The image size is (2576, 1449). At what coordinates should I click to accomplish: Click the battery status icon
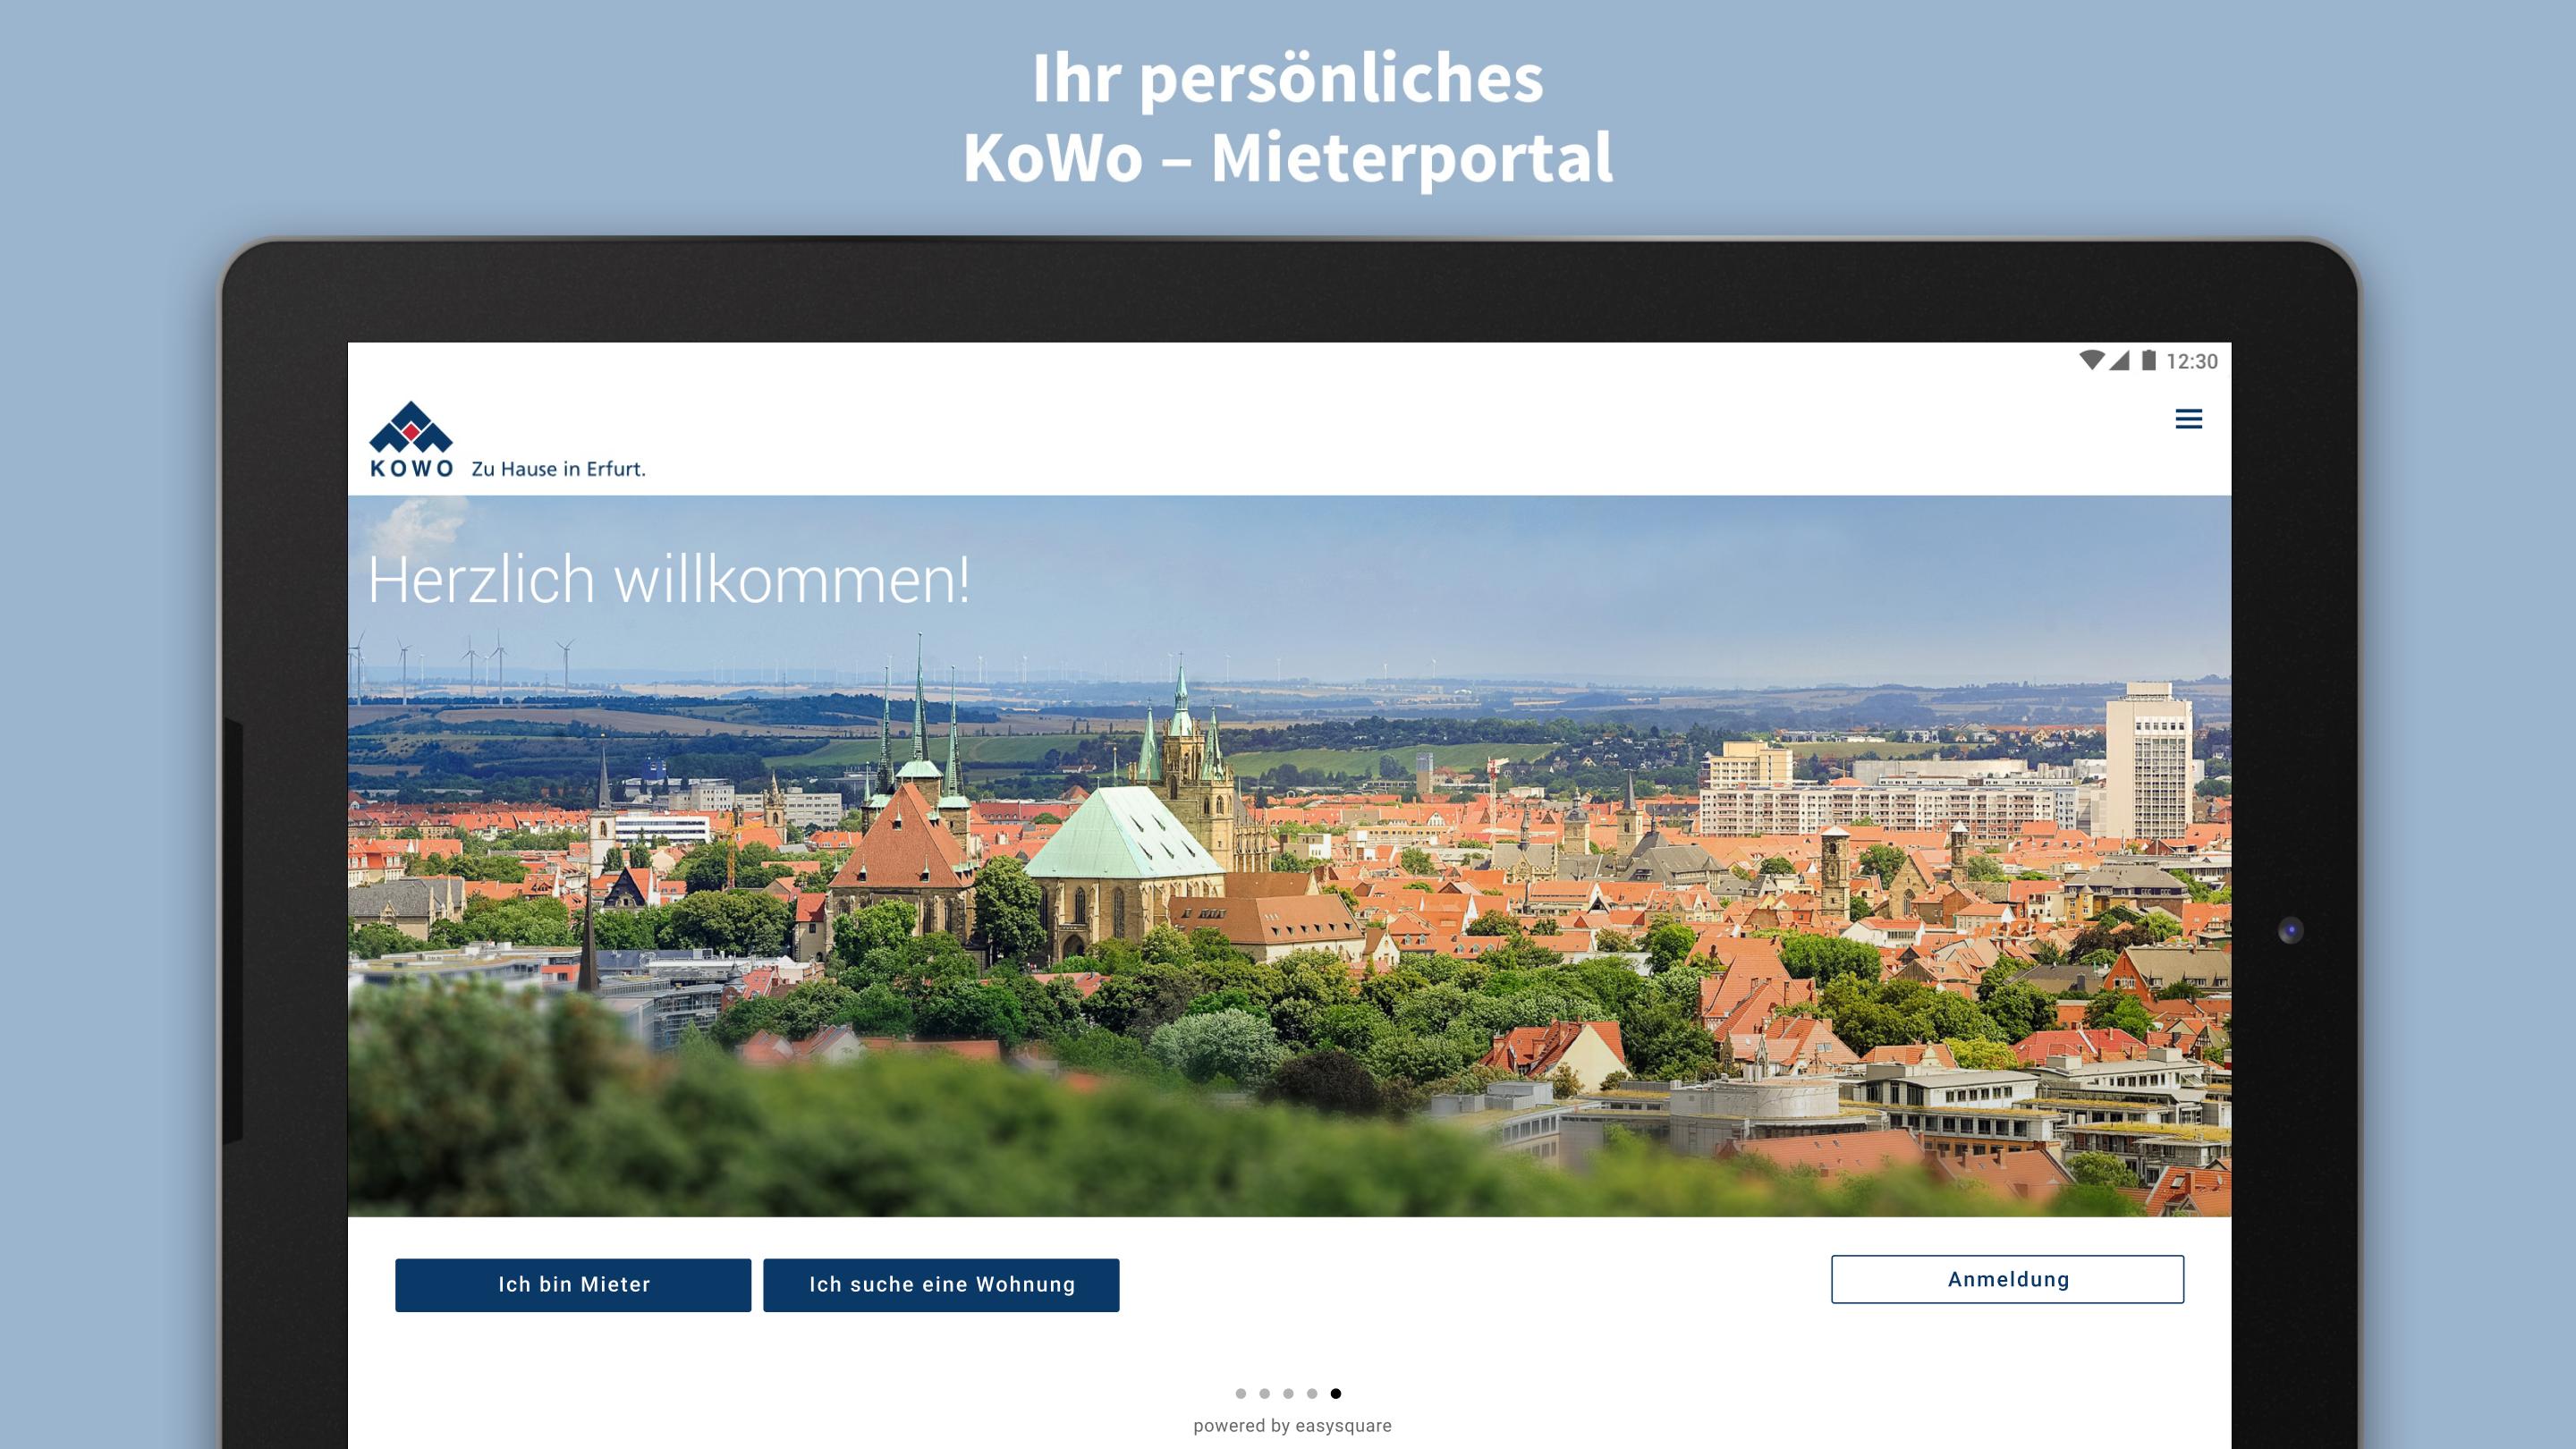2148,360
